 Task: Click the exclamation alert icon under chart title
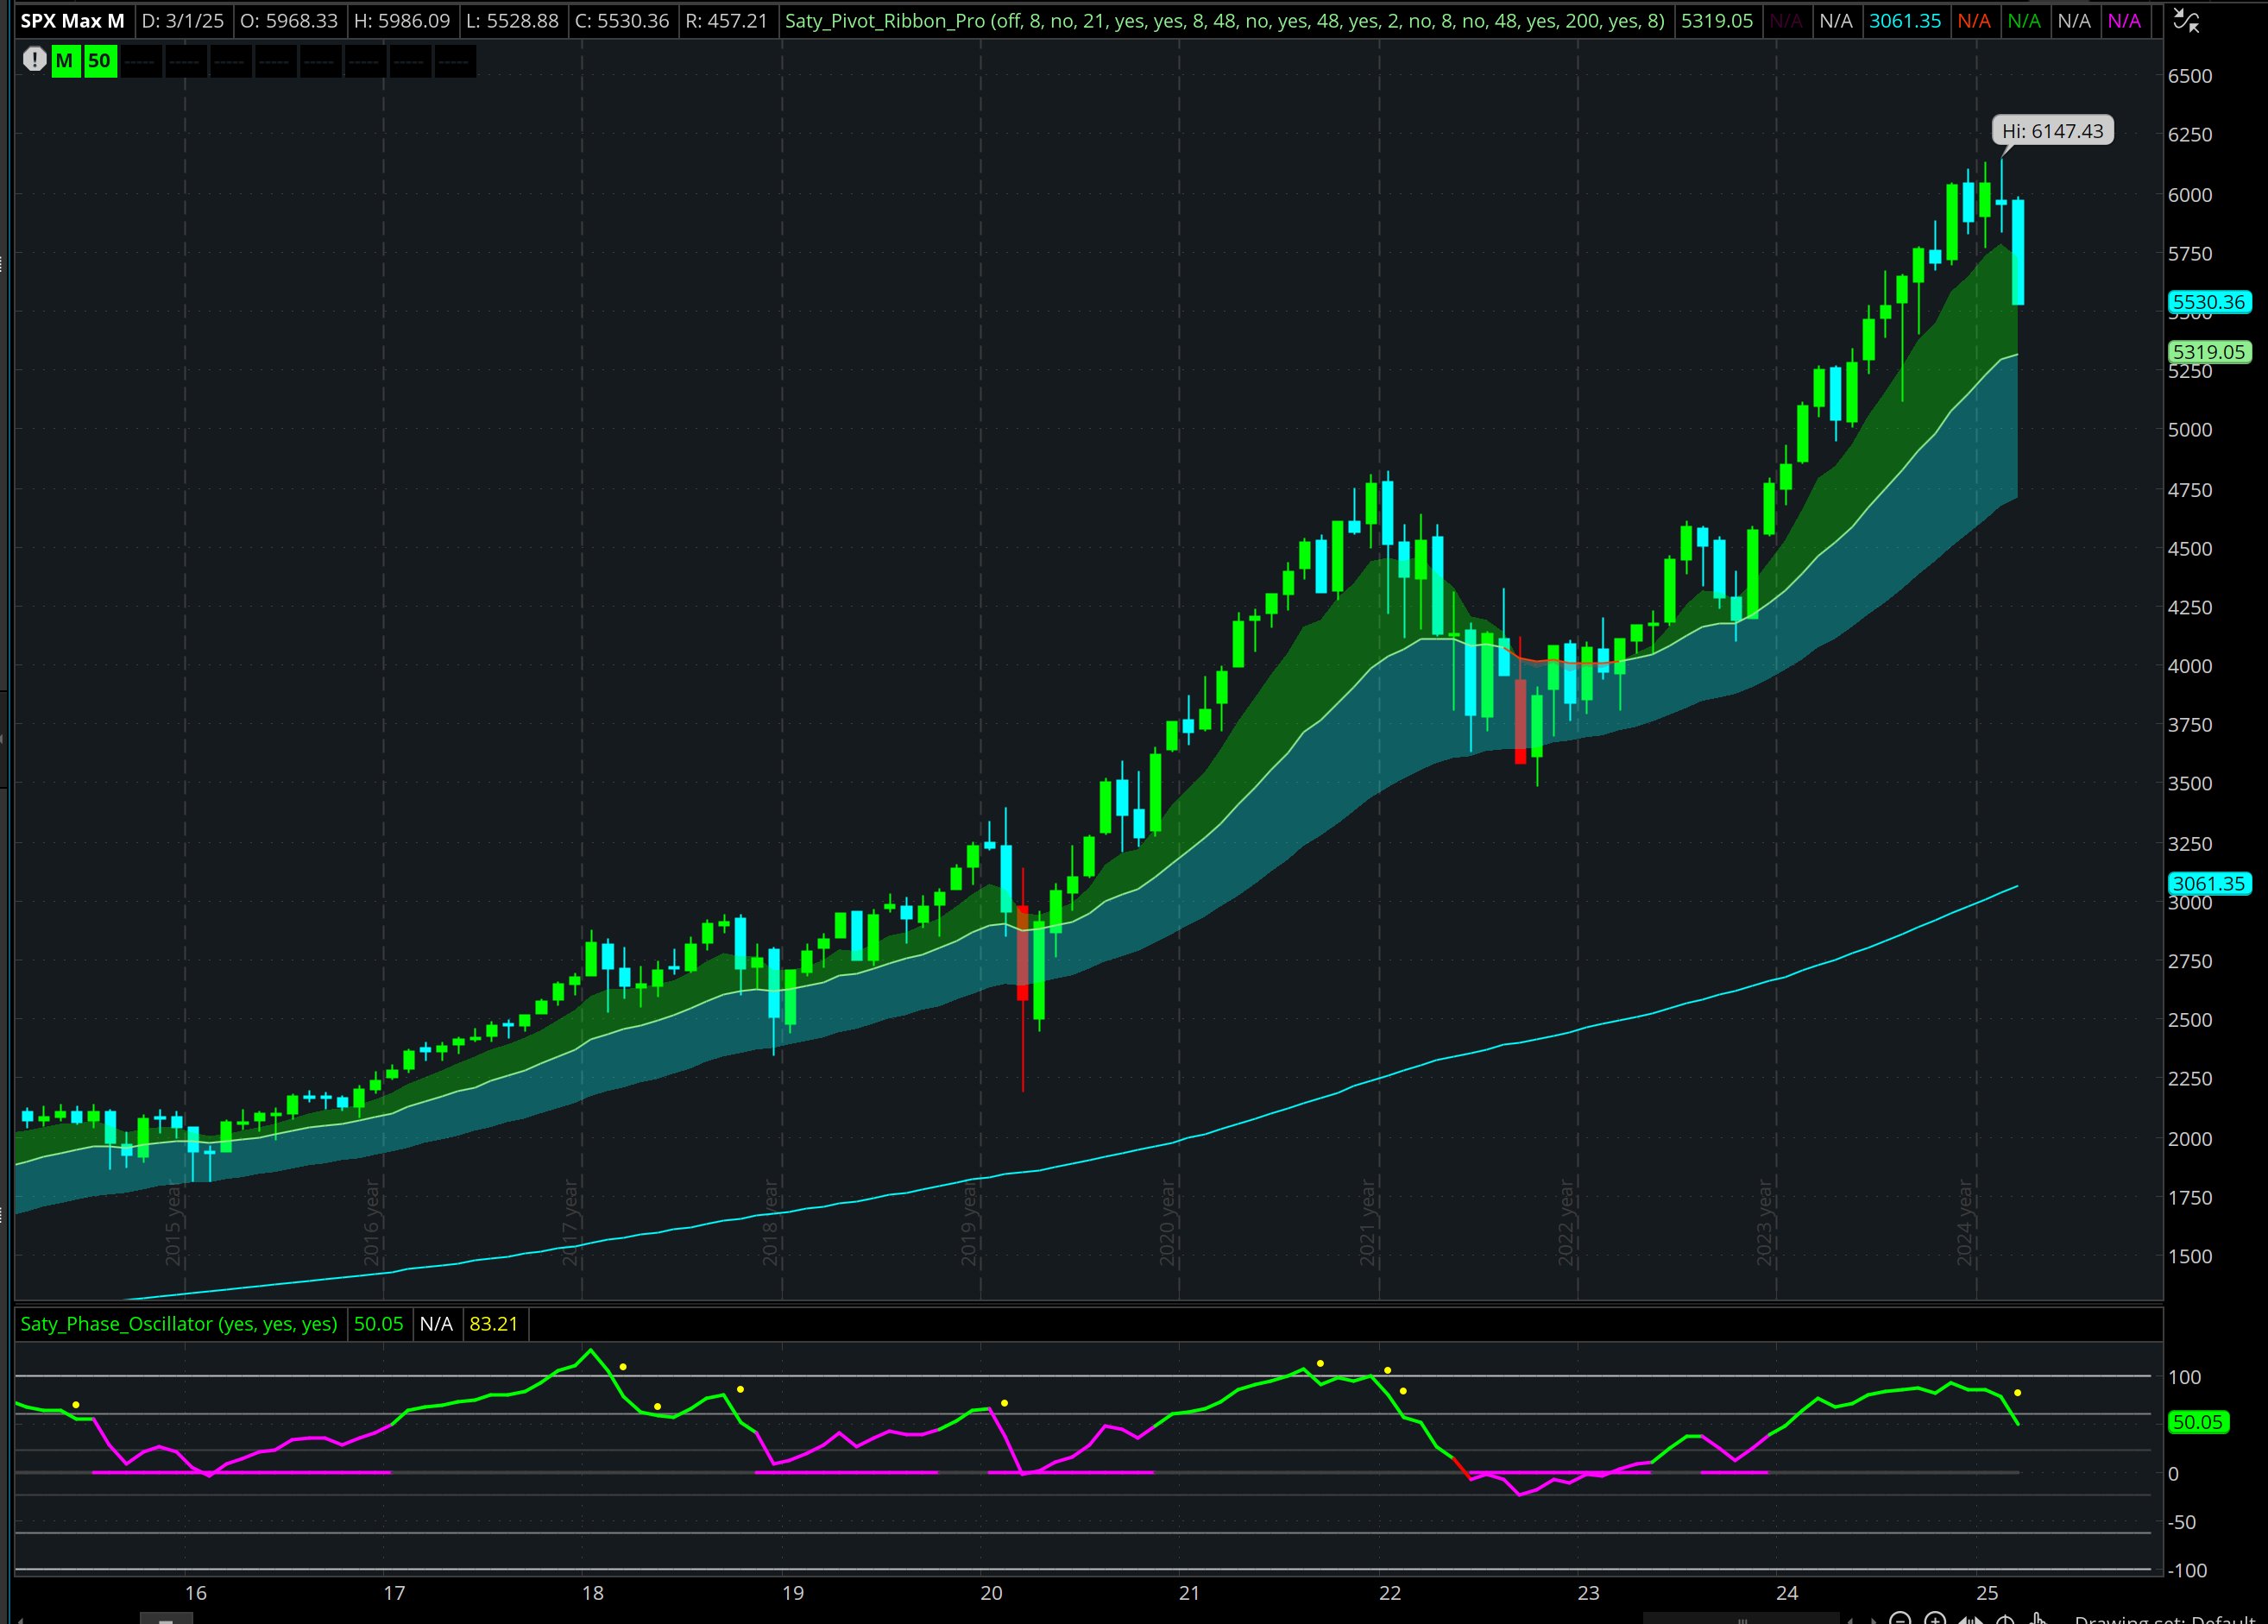point(34,60)
